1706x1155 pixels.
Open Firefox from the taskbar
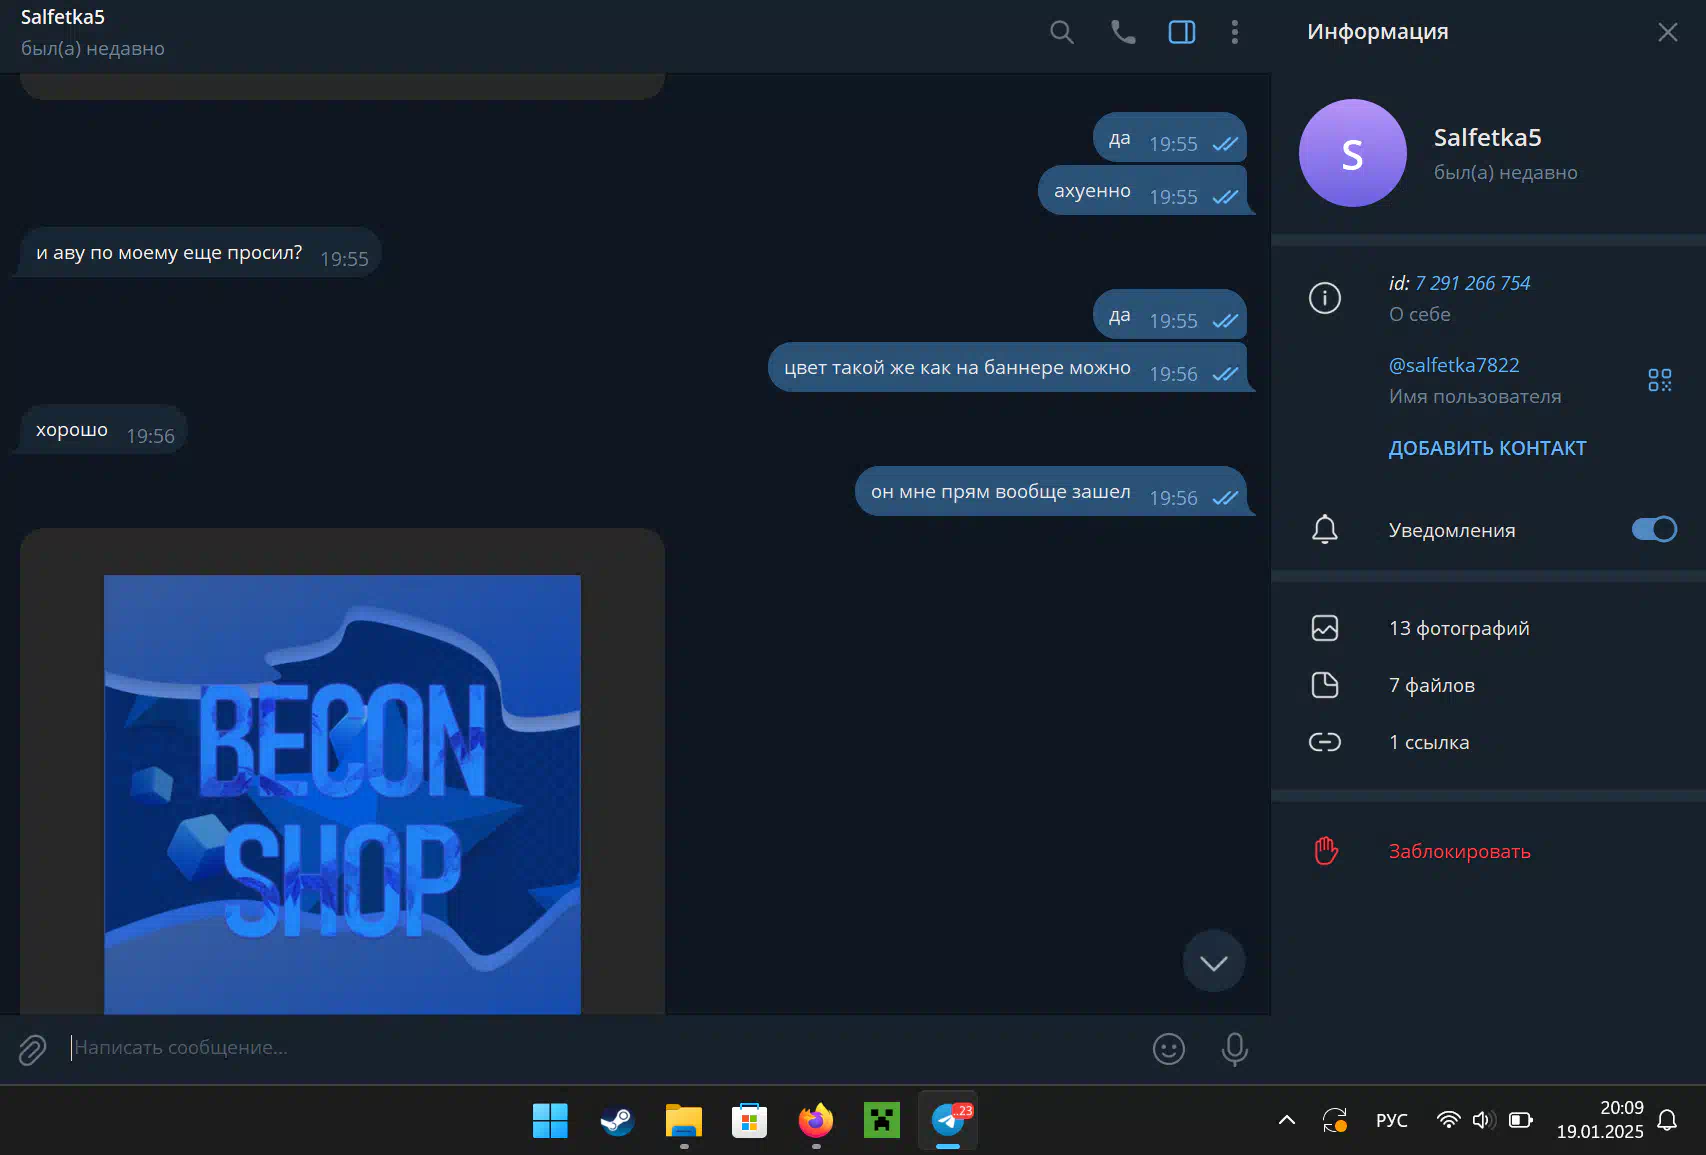[x=816, y=1121]
